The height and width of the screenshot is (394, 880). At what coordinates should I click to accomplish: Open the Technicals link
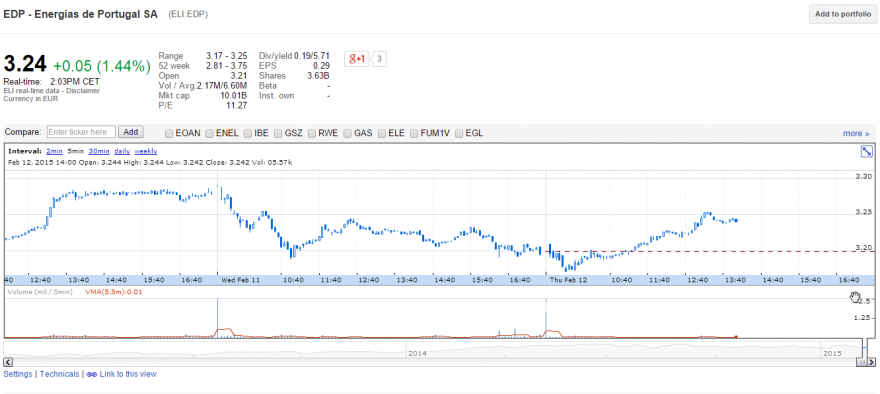tap(59, 374)
